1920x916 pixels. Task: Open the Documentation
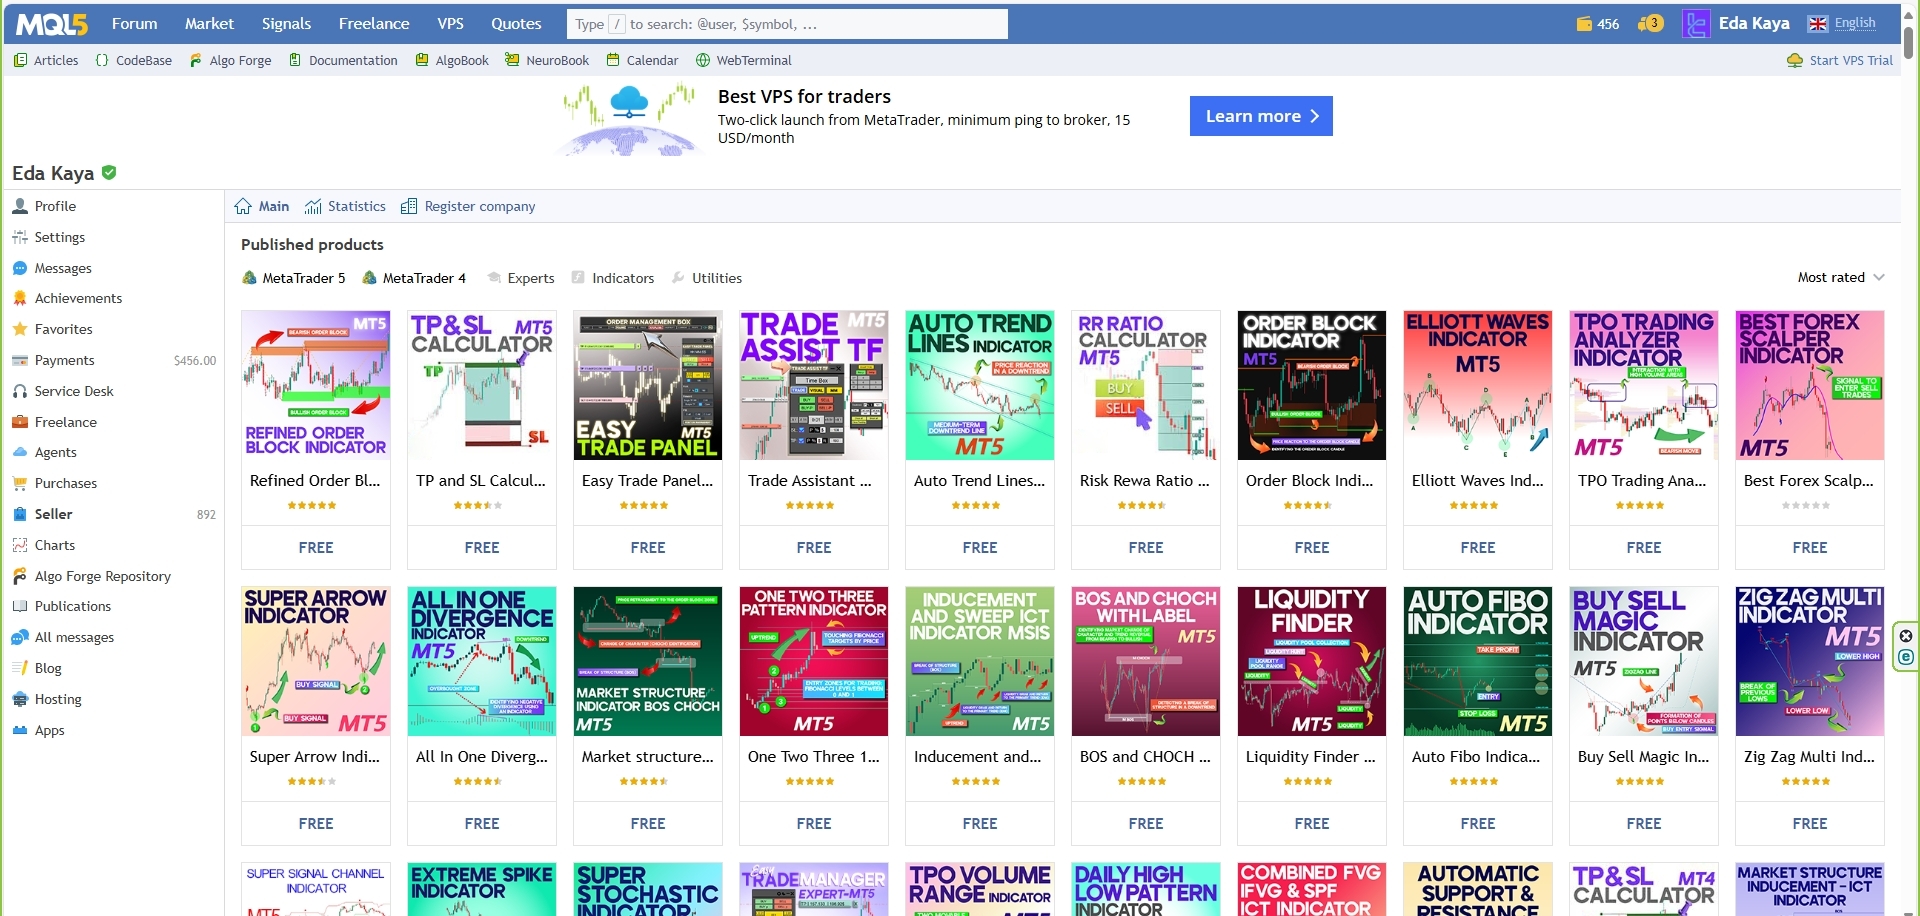click(x=352, y=60)
